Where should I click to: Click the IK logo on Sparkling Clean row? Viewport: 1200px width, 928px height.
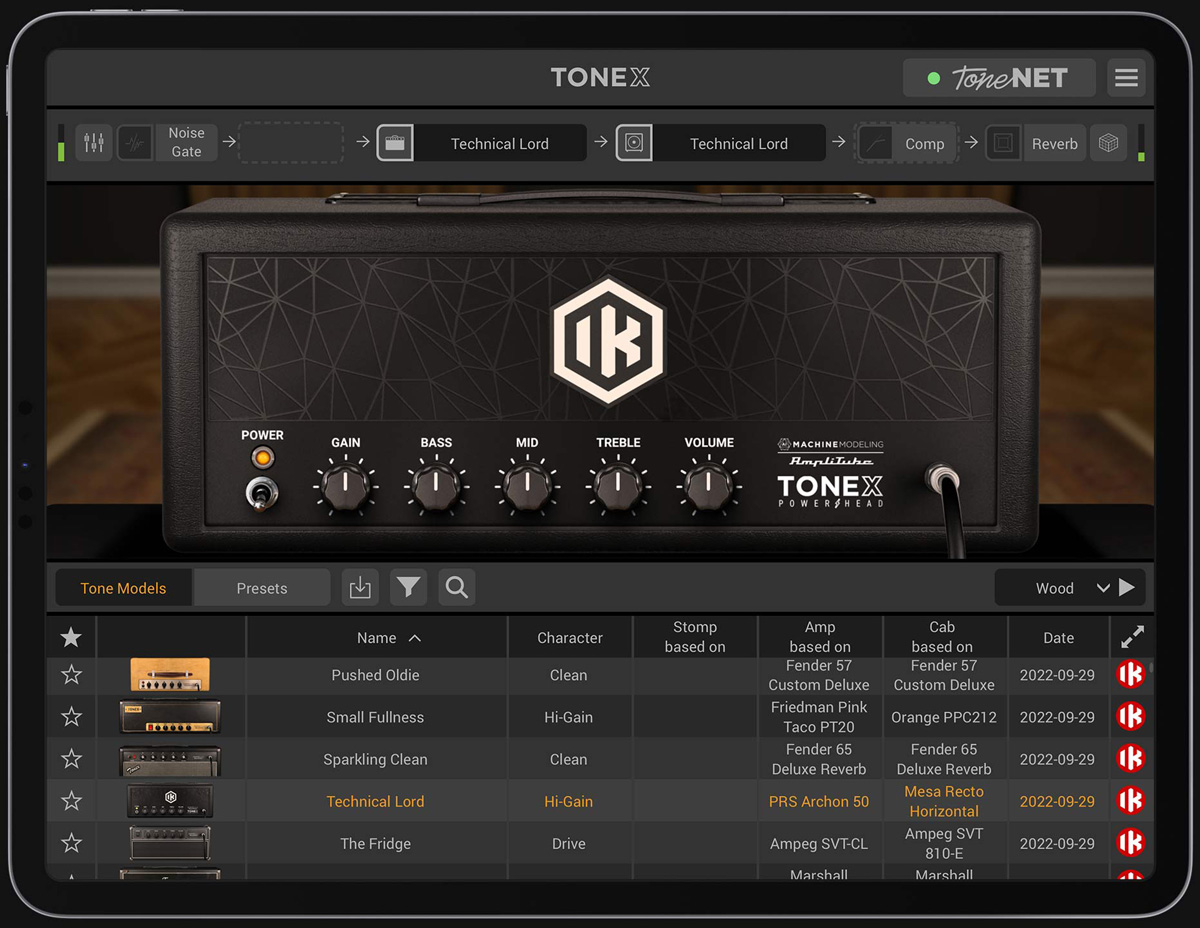tap(1131, 759)
